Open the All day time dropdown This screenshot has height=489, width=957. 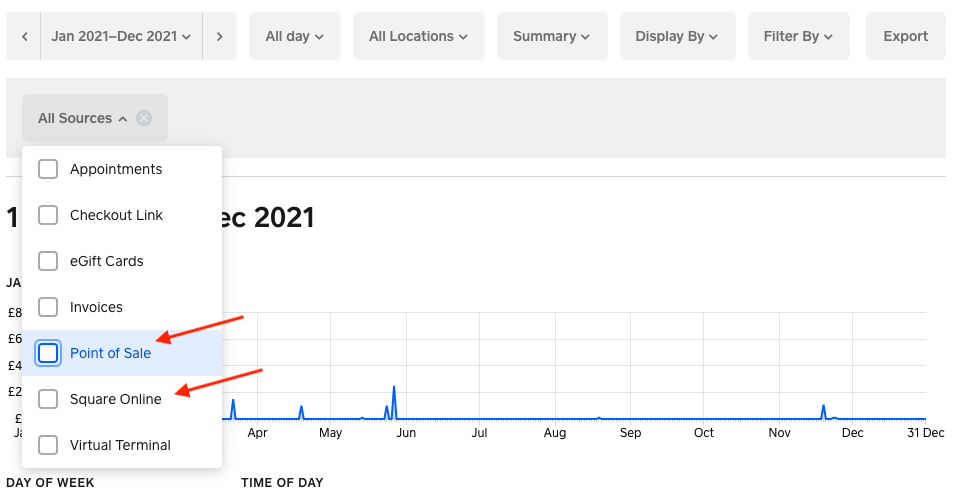tap(294, 36)
